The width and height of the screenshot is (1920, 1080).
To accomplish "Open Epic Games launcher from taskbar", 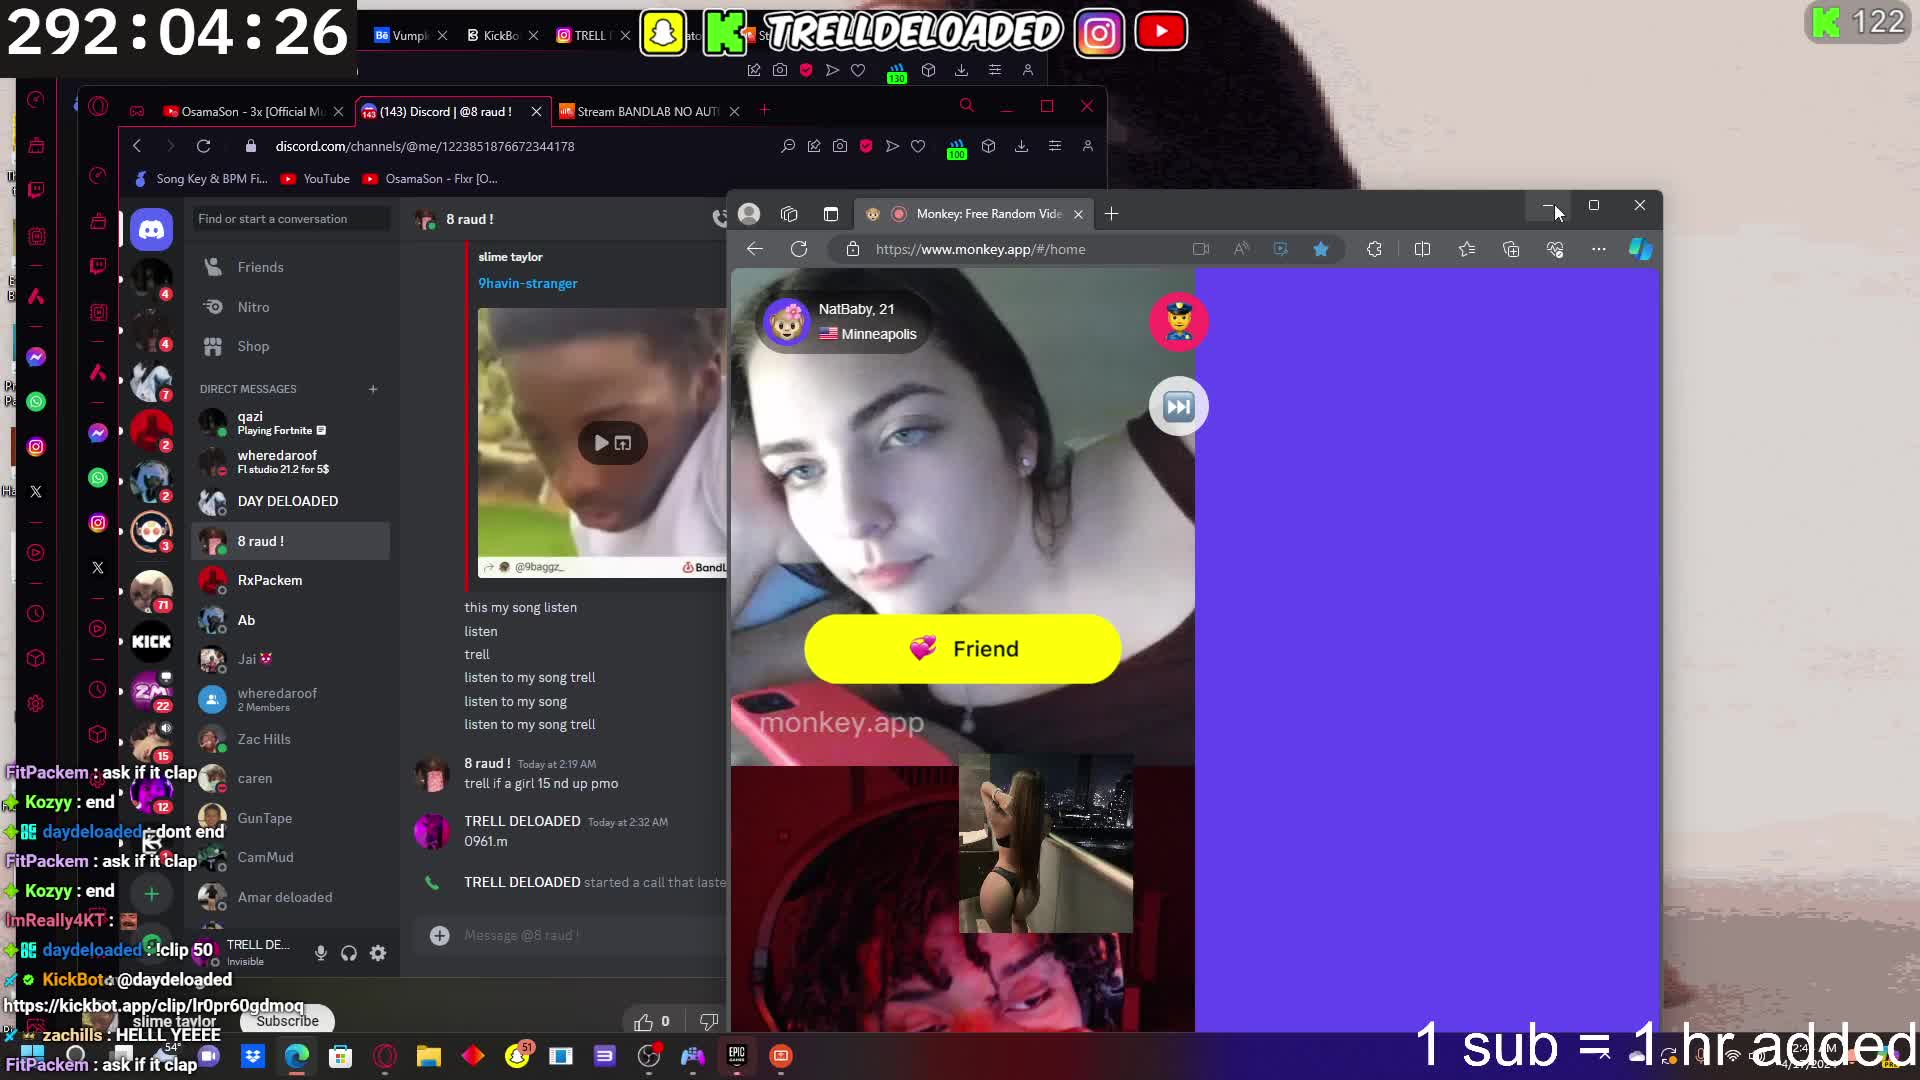I will (x=737, y=1056).
